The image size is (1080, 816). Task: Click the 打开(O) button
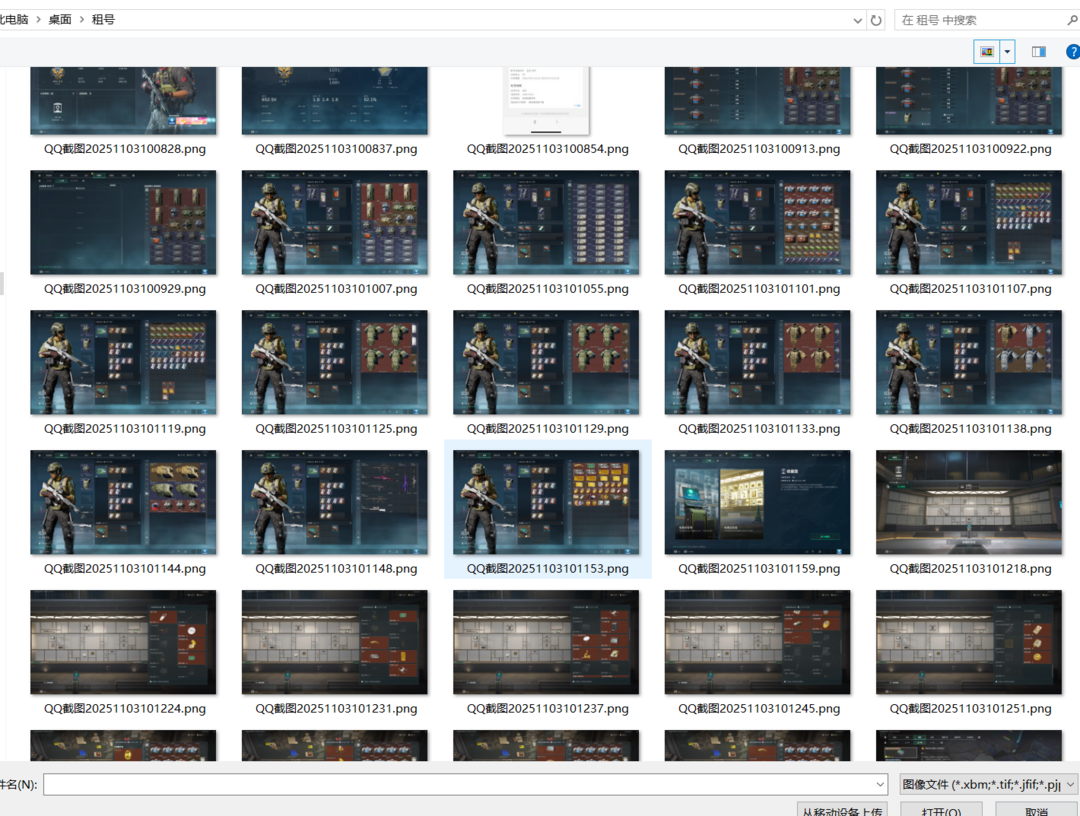941,808
